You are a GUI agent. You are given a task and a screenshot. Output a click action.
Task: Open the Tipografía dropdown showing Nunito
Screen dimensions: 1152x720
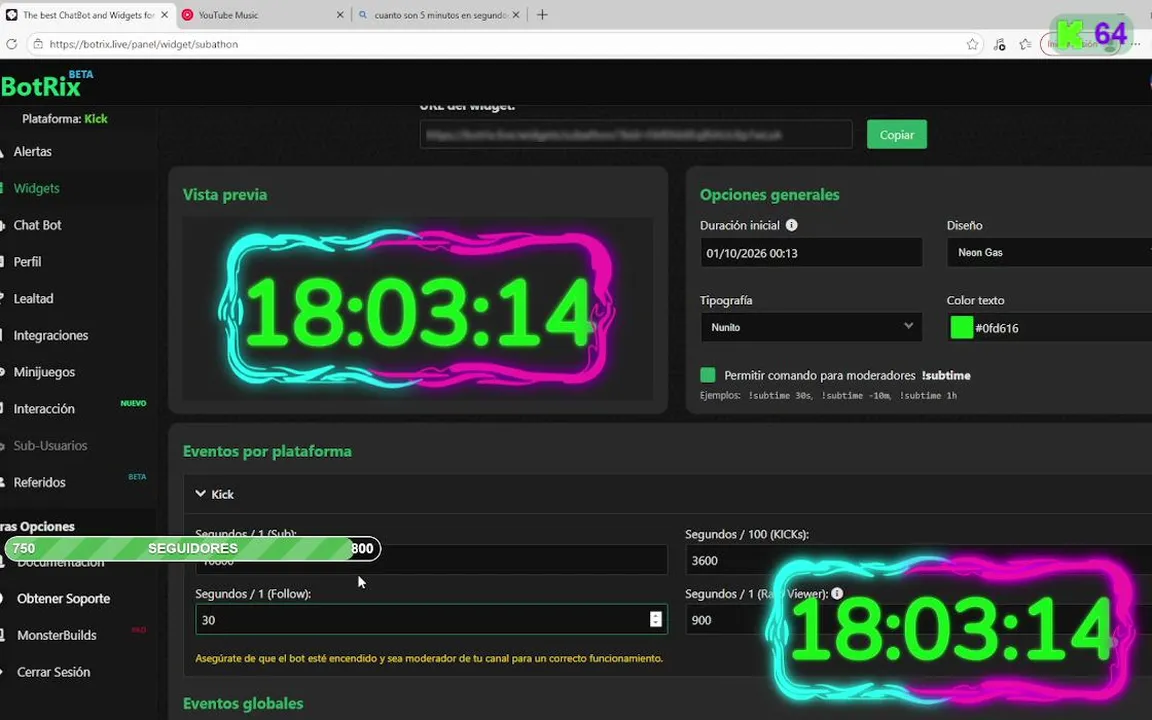click(x=810, y=327)
